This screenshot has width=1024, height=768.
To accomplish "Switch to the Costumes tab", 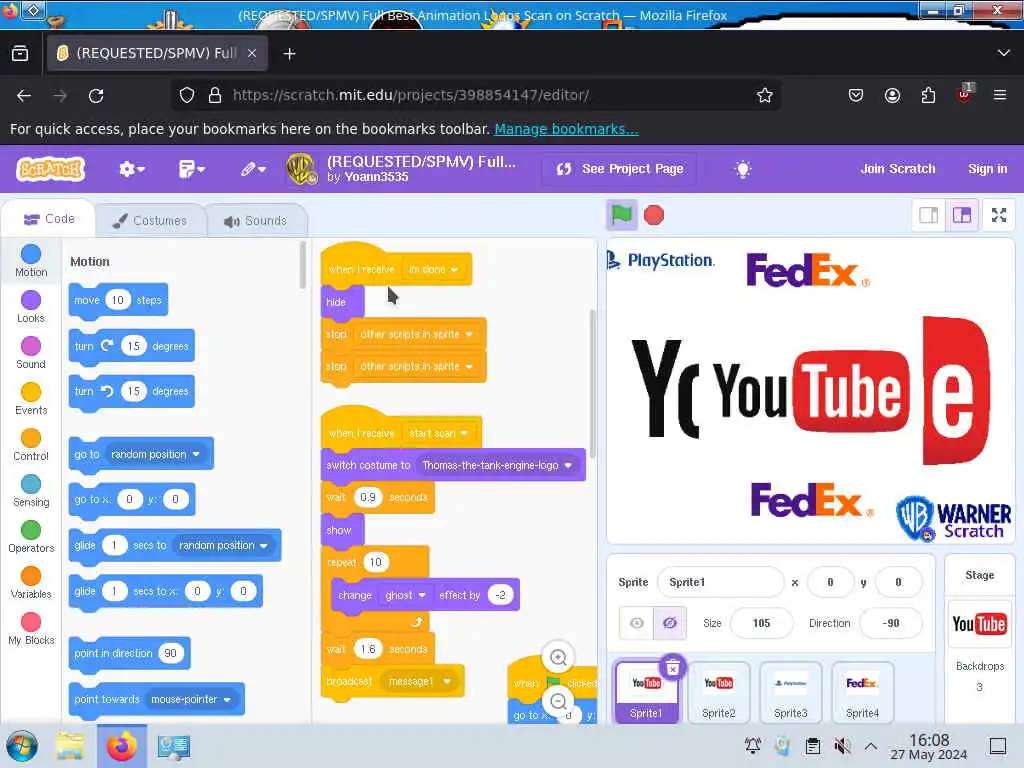I will coord(150,221).
